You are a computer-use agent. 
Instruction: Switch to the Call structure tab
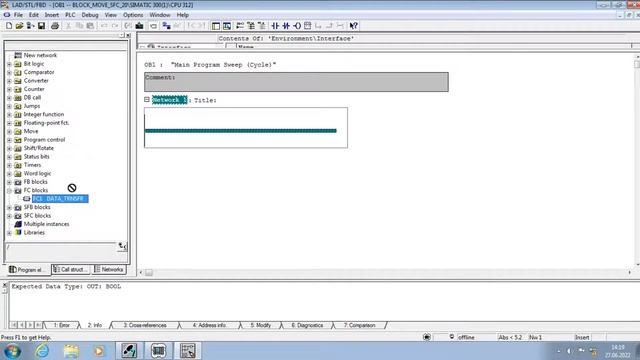(71, 269)
